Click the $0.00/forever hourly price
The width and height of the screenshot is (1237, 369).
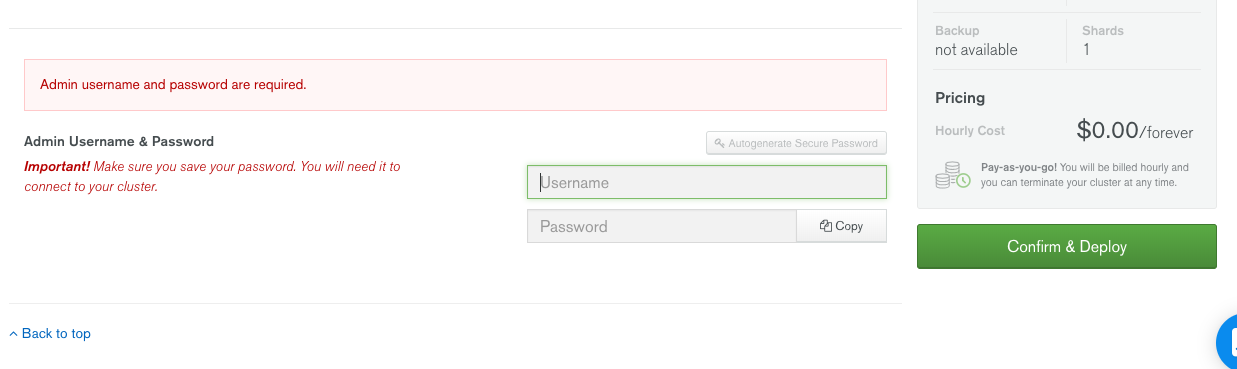1134,130
